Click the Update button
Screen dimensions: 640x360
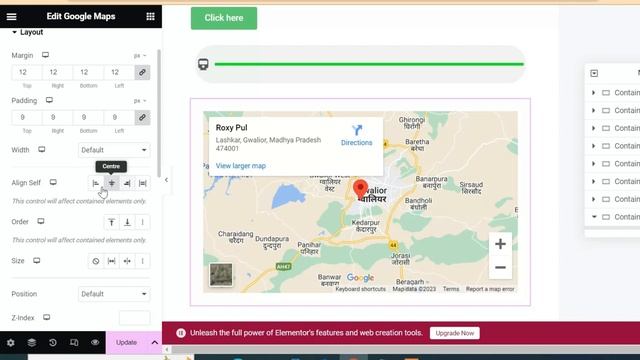pos(127,342)
